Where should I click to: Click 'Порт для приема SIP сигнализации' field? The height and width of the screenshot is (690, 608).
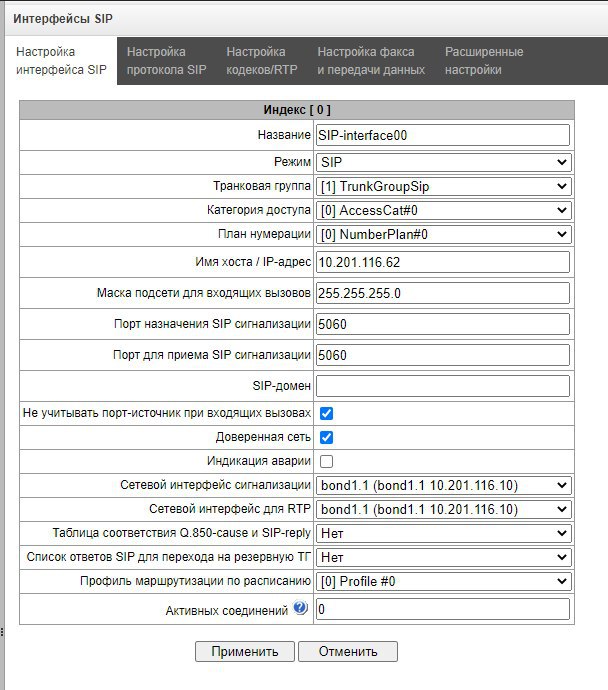(x=443, y=355)
